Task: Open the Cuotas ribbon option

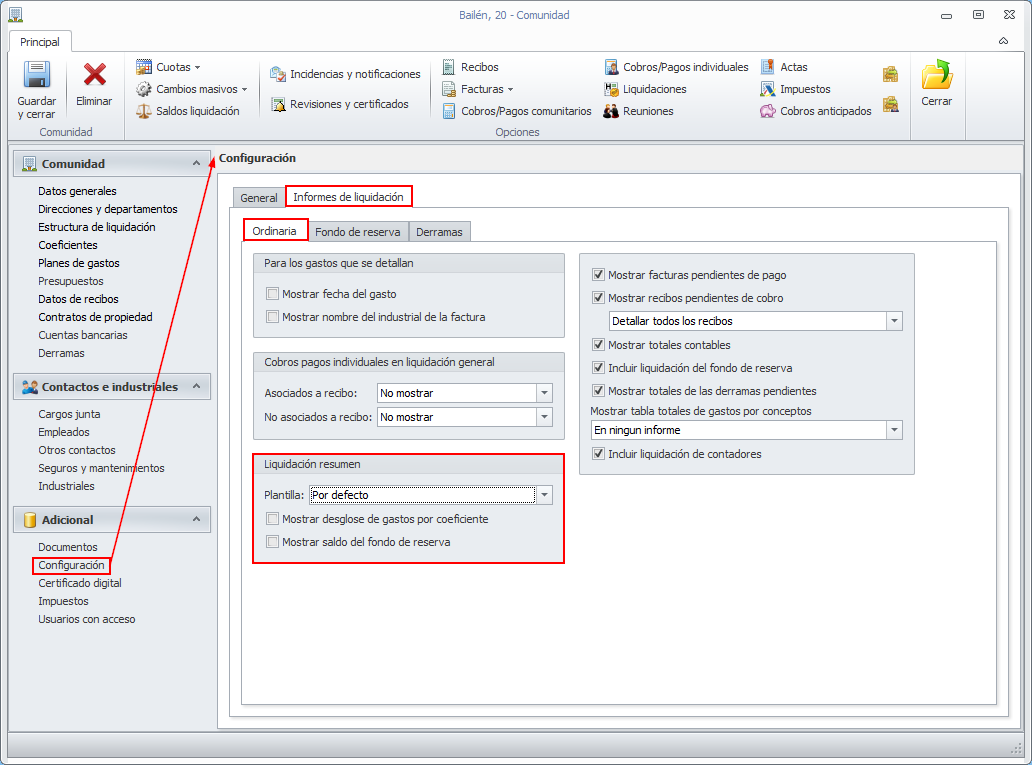Action: [168, 67]
